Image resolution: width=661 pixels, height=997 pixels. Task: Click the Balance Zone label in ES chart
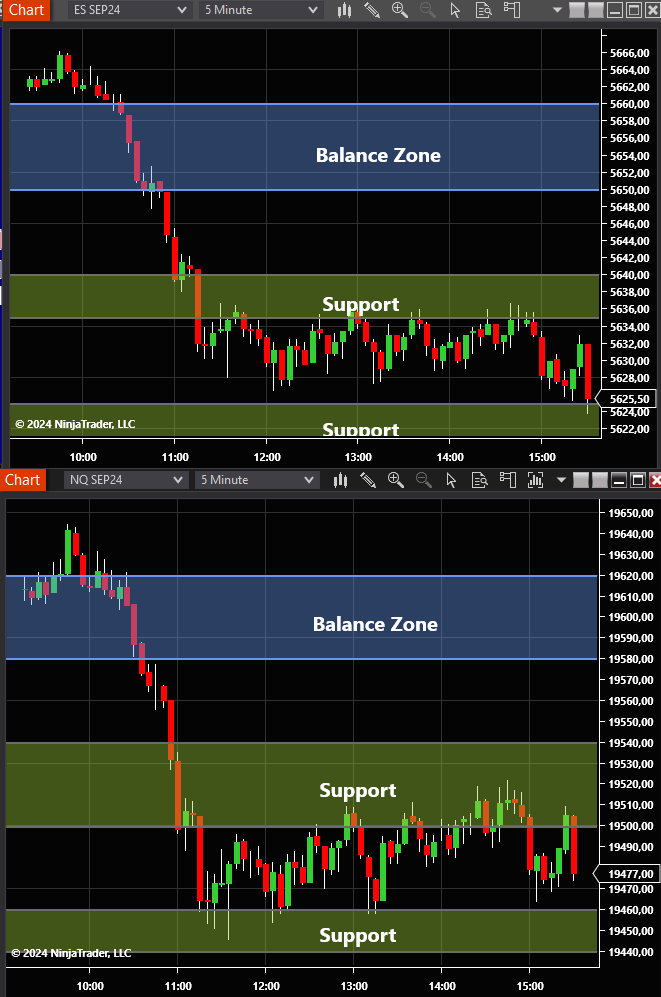(378, 155)
